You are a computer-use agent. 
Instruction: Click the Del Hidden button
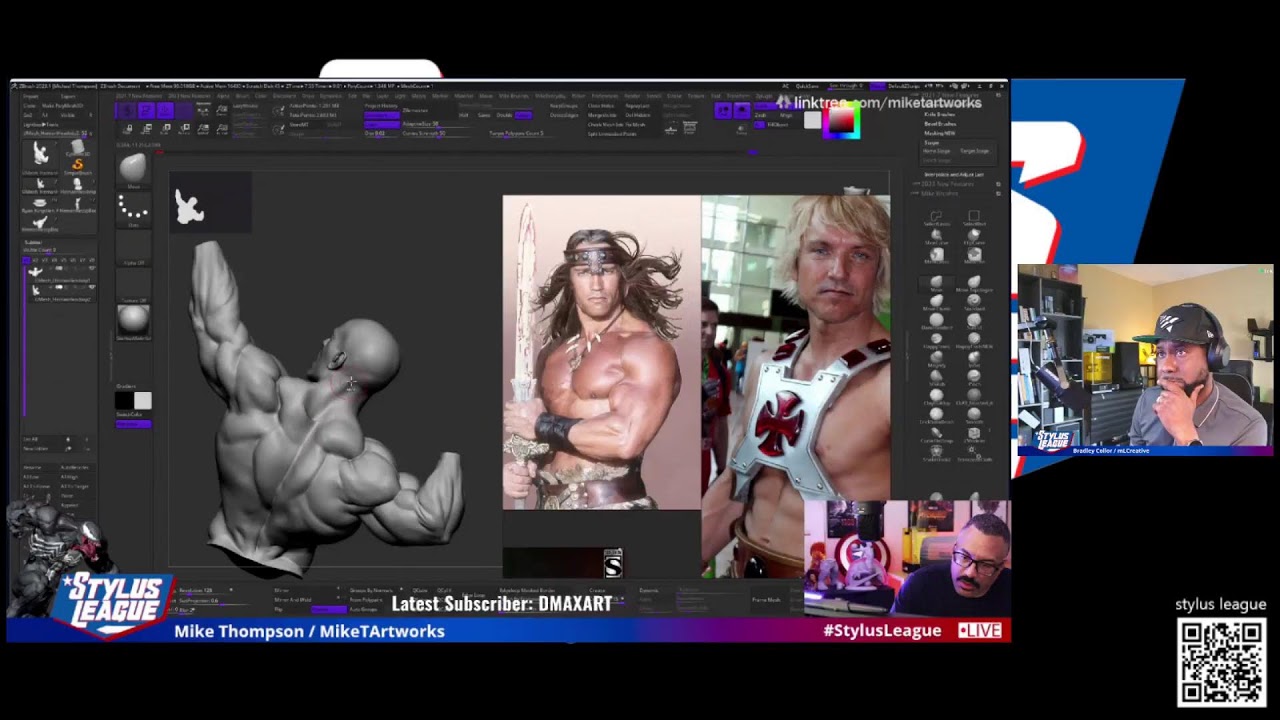point(637,115)
